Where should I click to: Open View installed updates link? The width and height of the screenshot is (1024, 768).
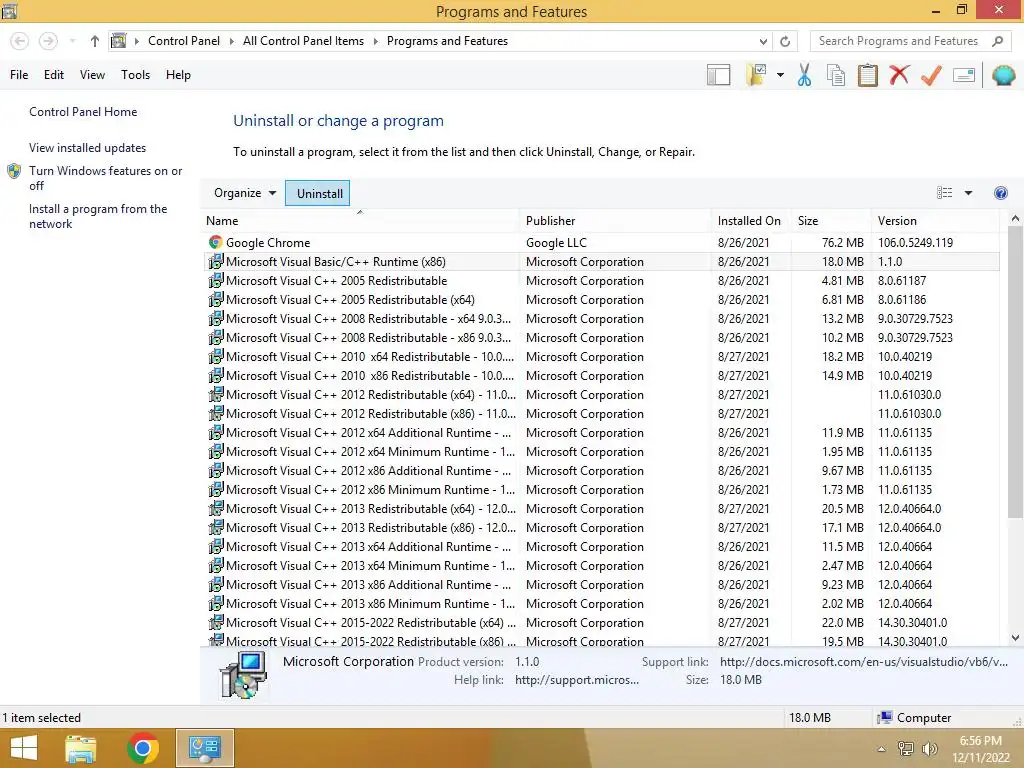87,148
